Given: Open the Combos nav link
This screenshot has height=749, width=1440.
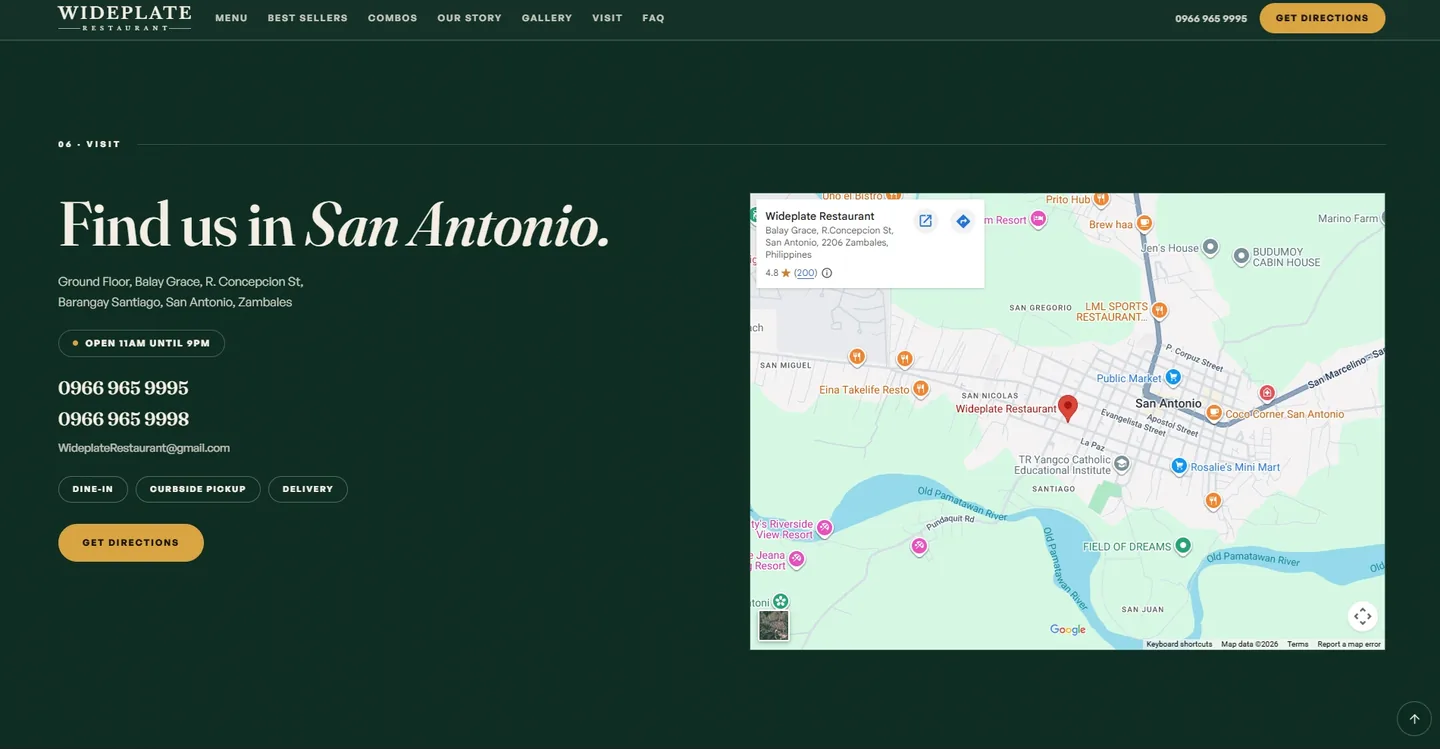Looking at the screenshot, I should (x=392, y=18).
